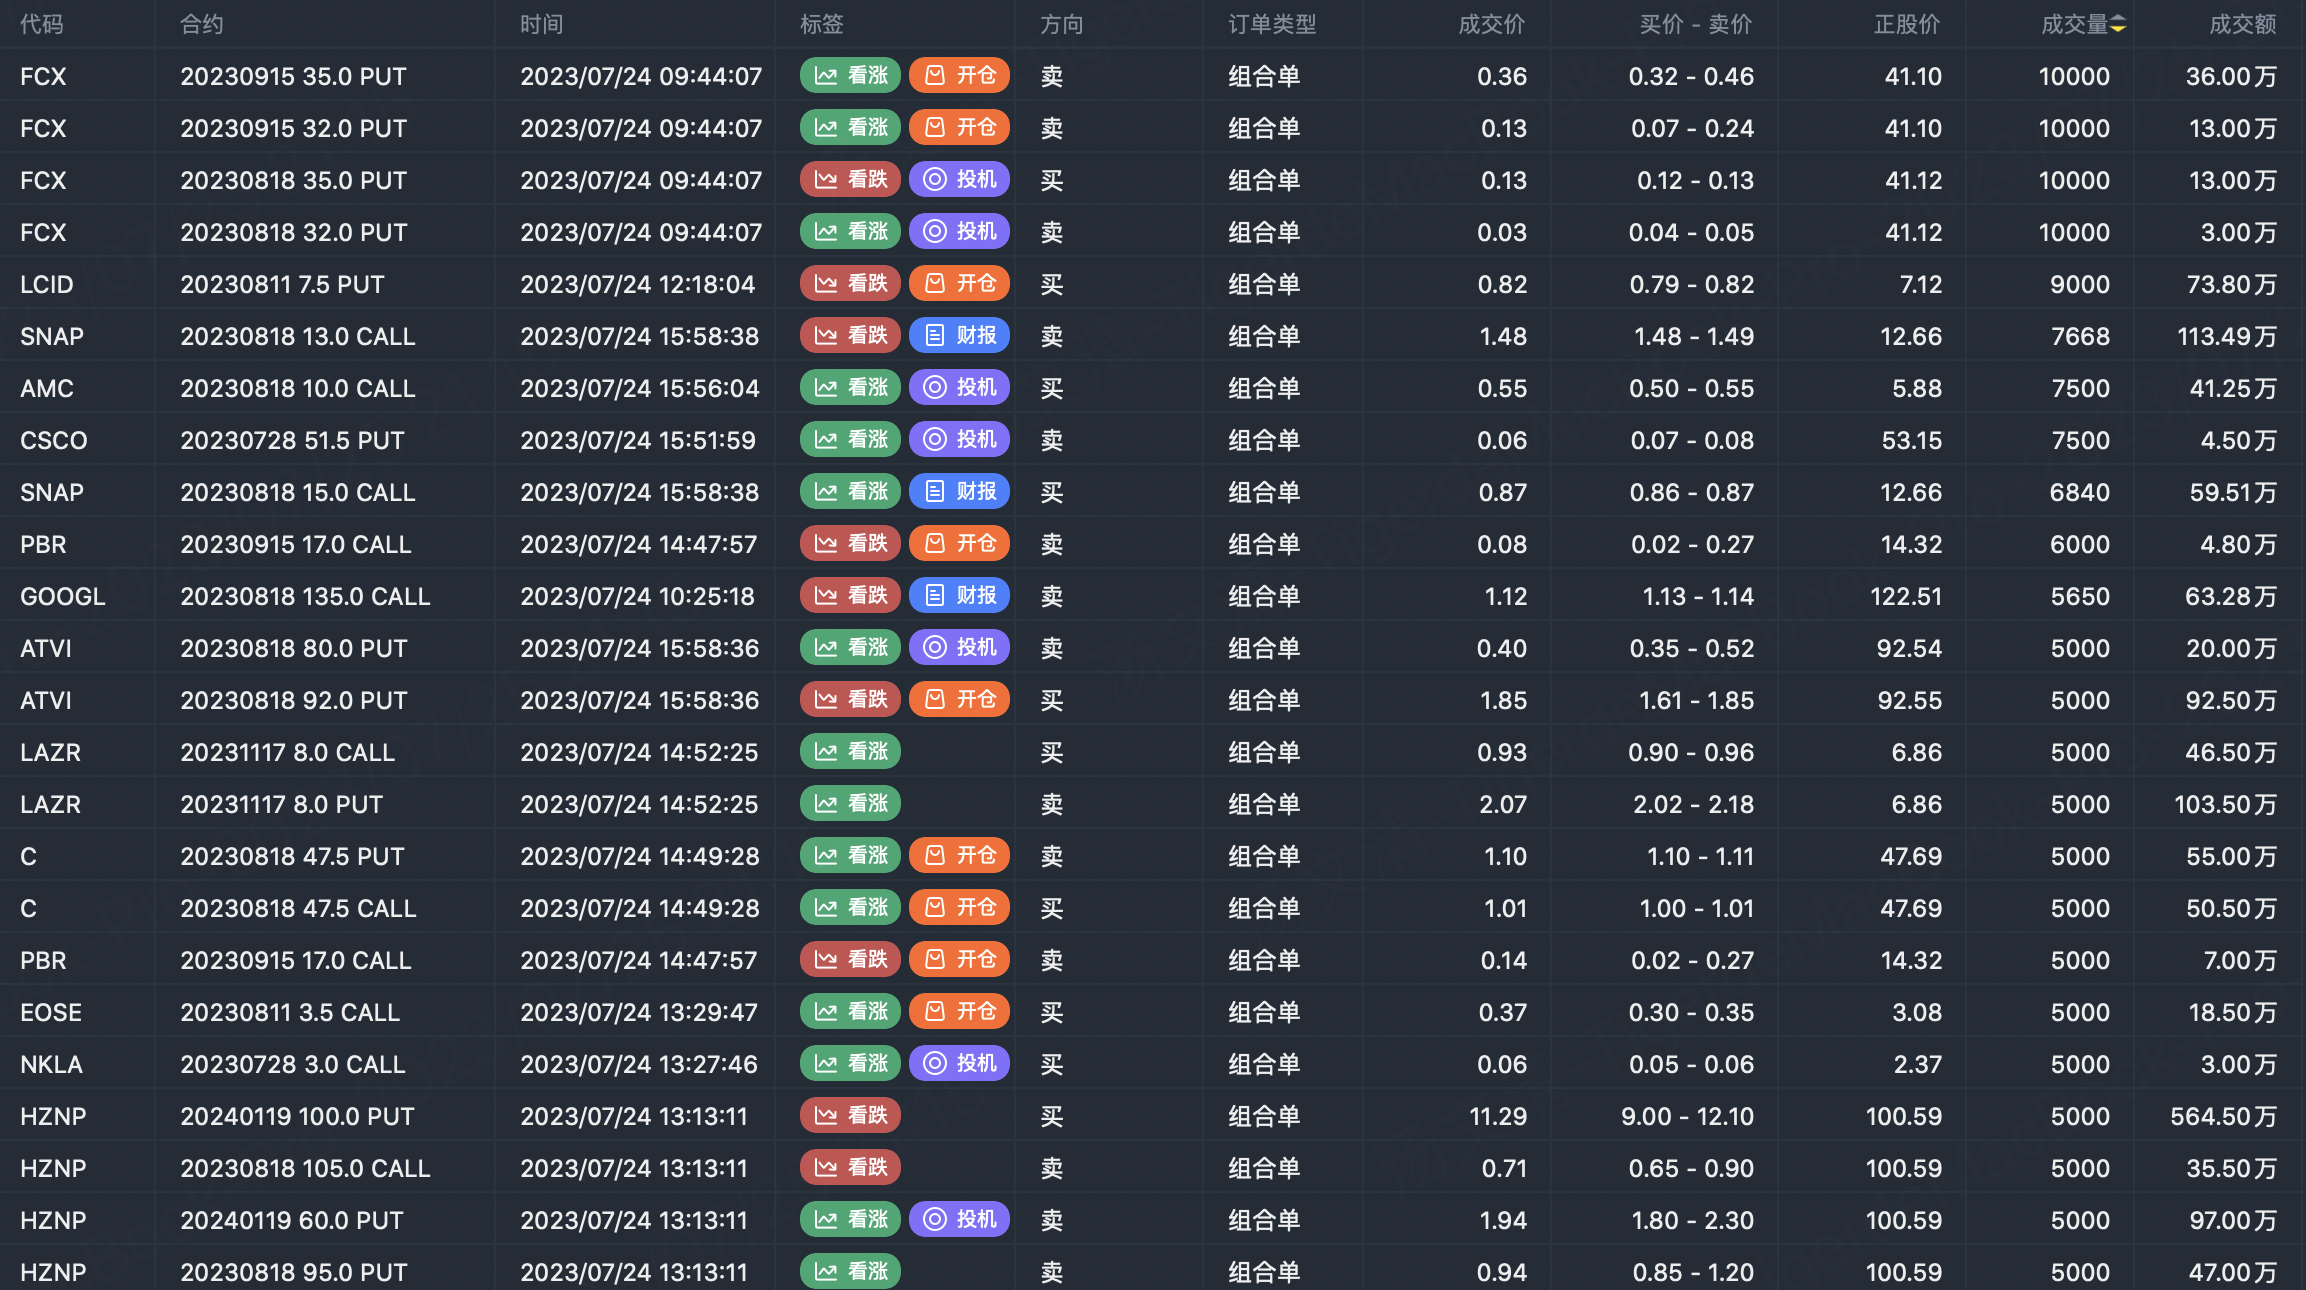Click contract 20230811 7.5 PUT
The width and height of the screenshot is (2306, 1290).
[282, 285]
